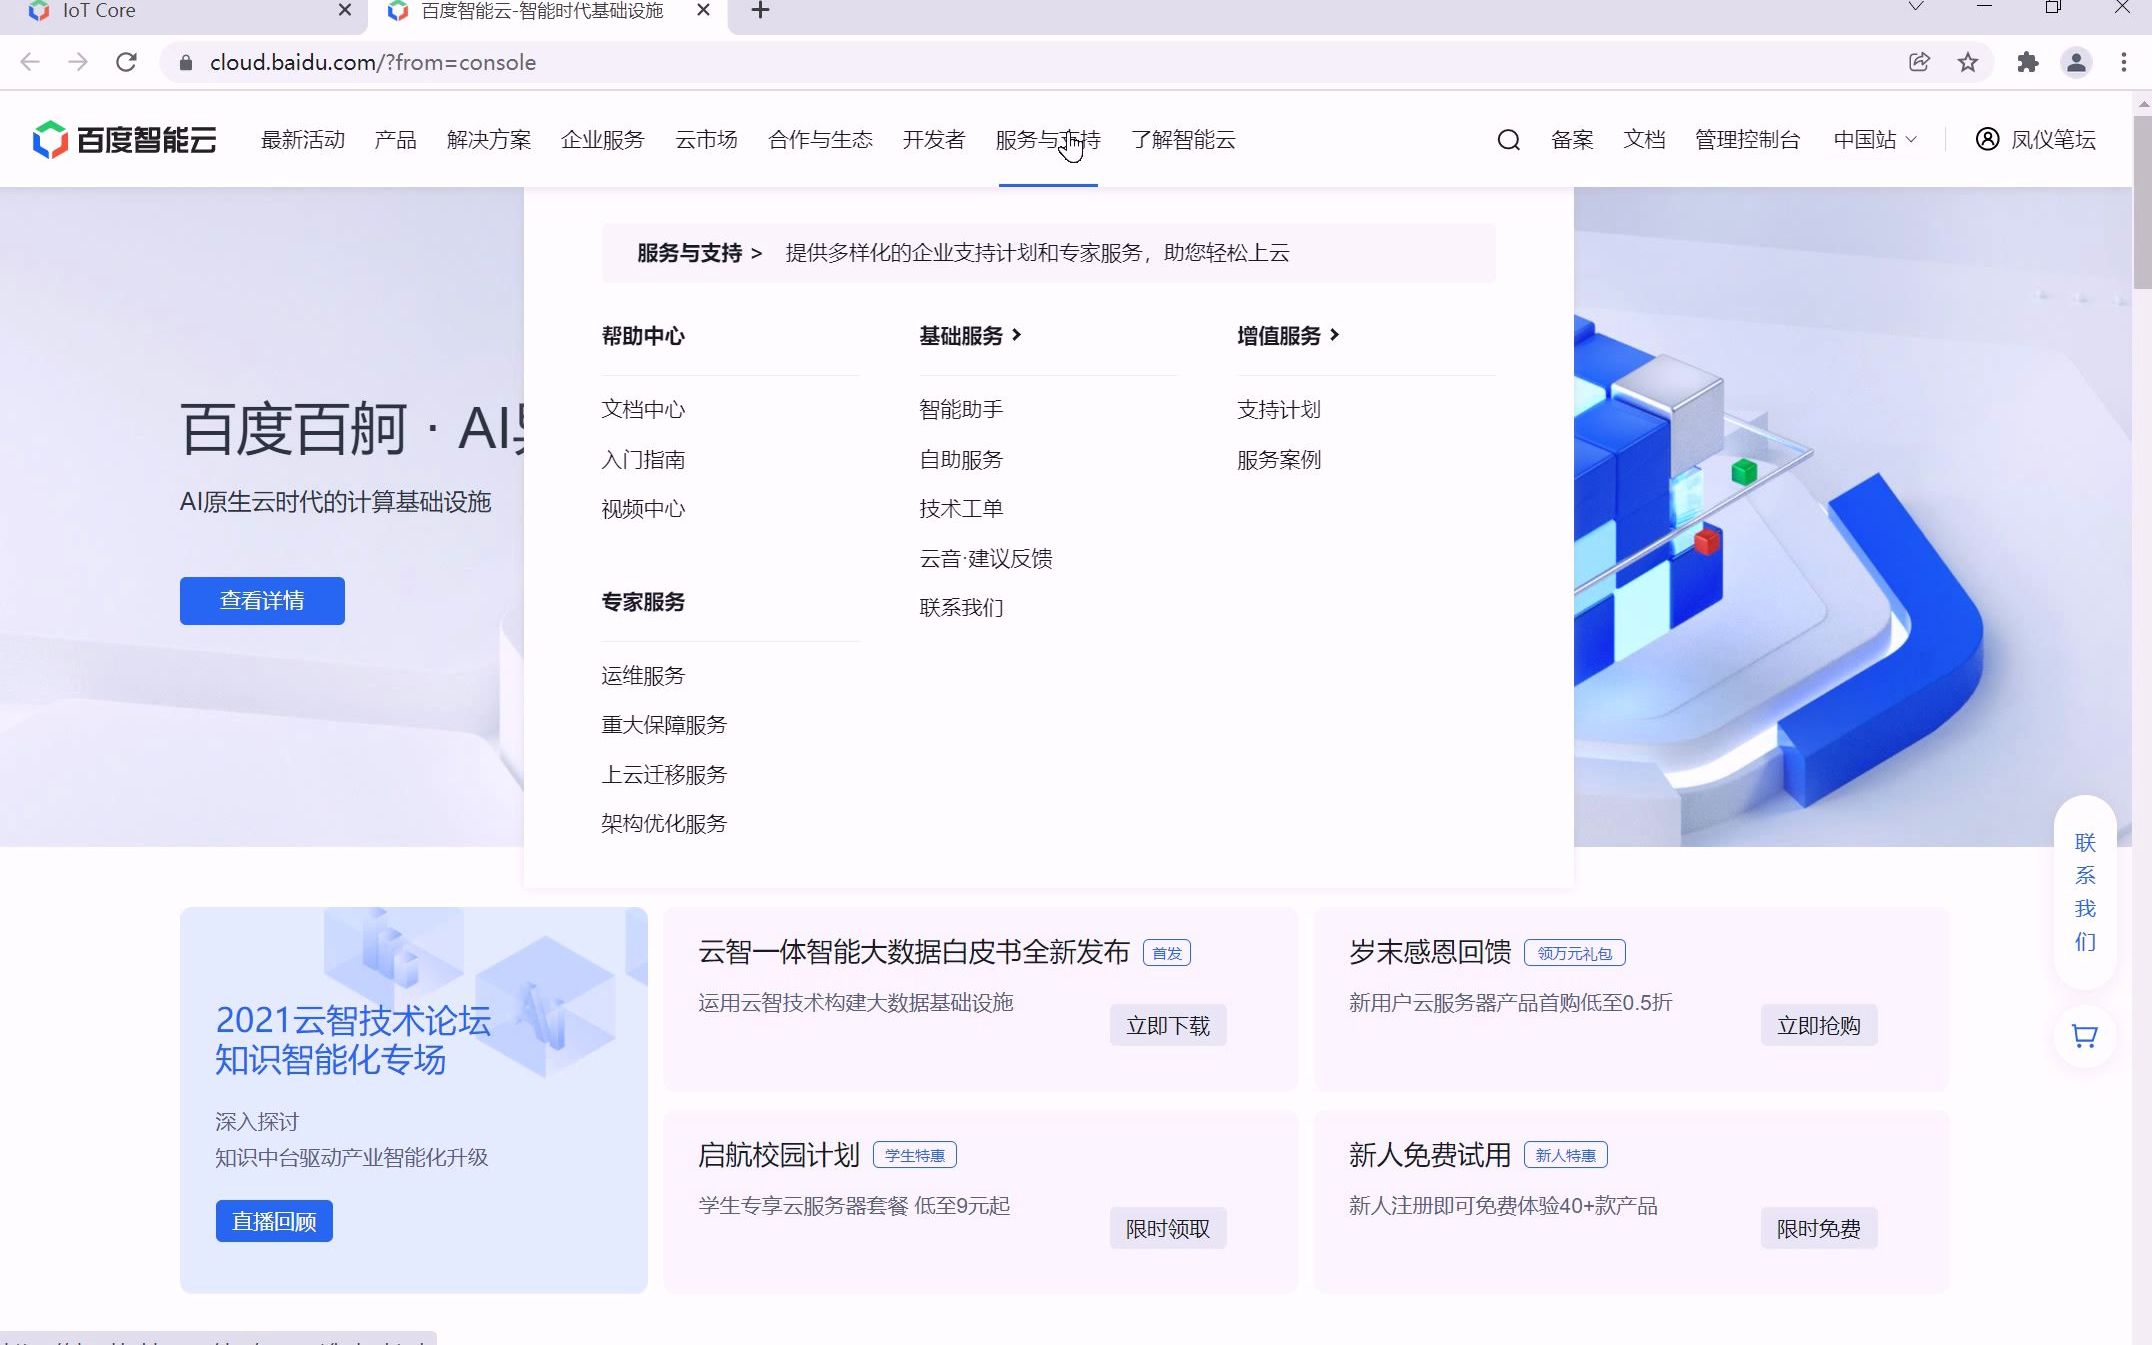Open the 产品 nav menu

tap(395, 140)
